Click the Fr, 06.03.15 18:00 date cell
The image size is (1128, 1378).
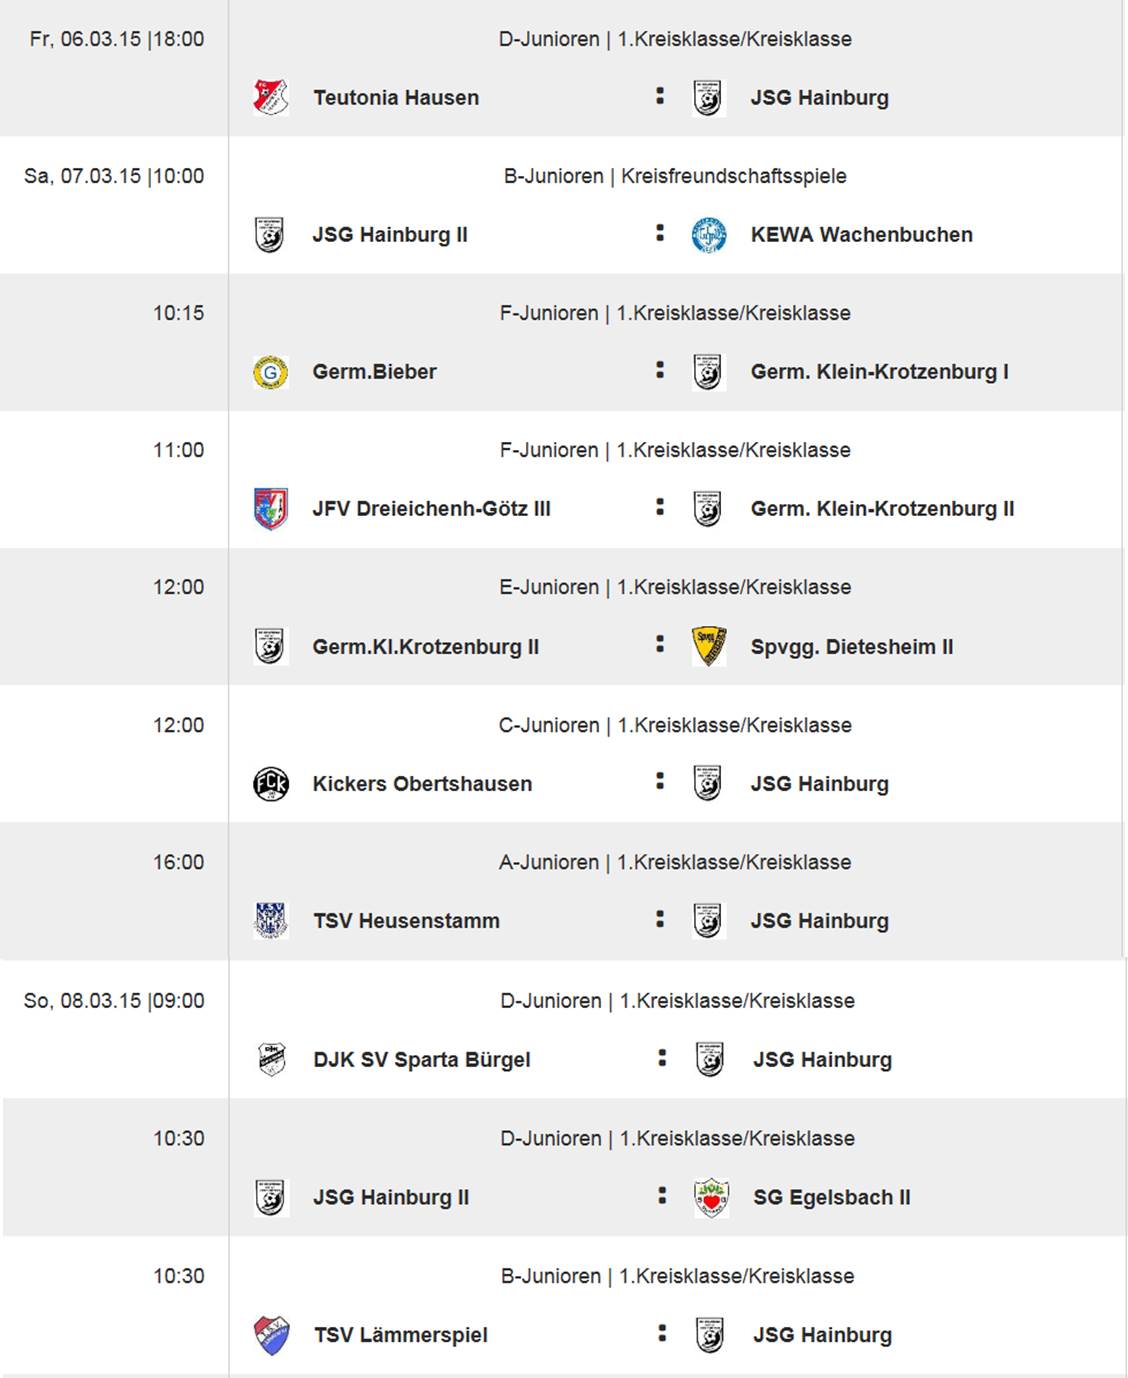(116, 40)
